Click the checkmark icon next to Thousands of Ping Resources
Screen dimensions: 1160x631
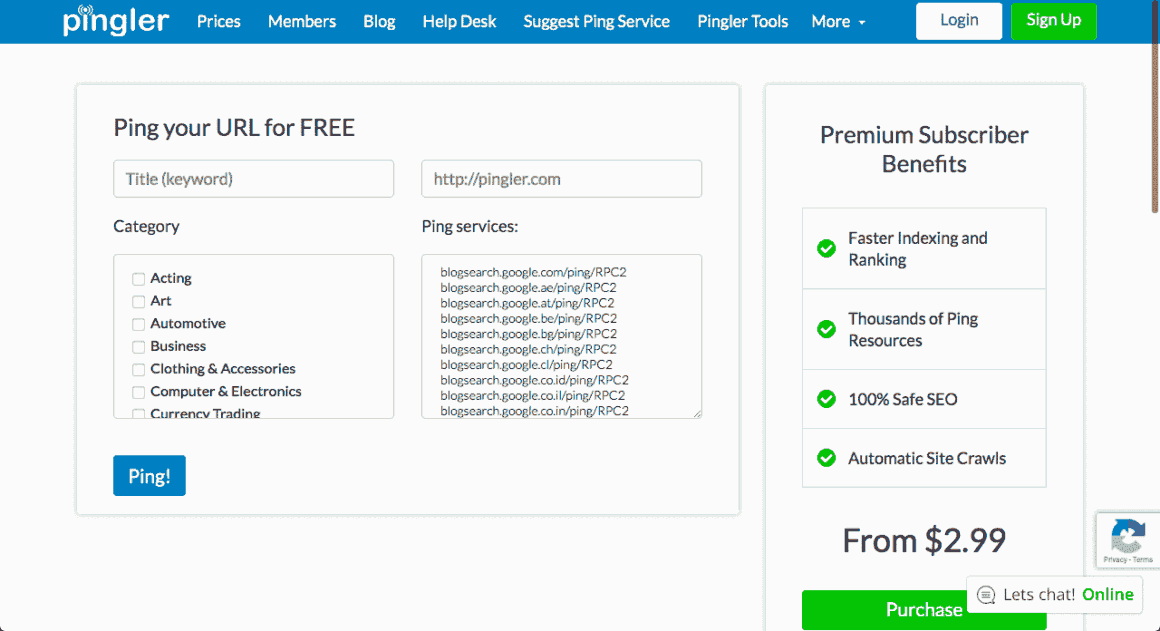click(x=826, y=329)
